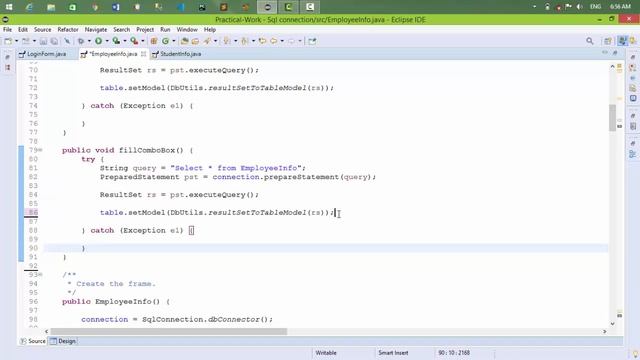Click the Previous Annotation toolbar icon
The image size is (640, 360).
245,41
